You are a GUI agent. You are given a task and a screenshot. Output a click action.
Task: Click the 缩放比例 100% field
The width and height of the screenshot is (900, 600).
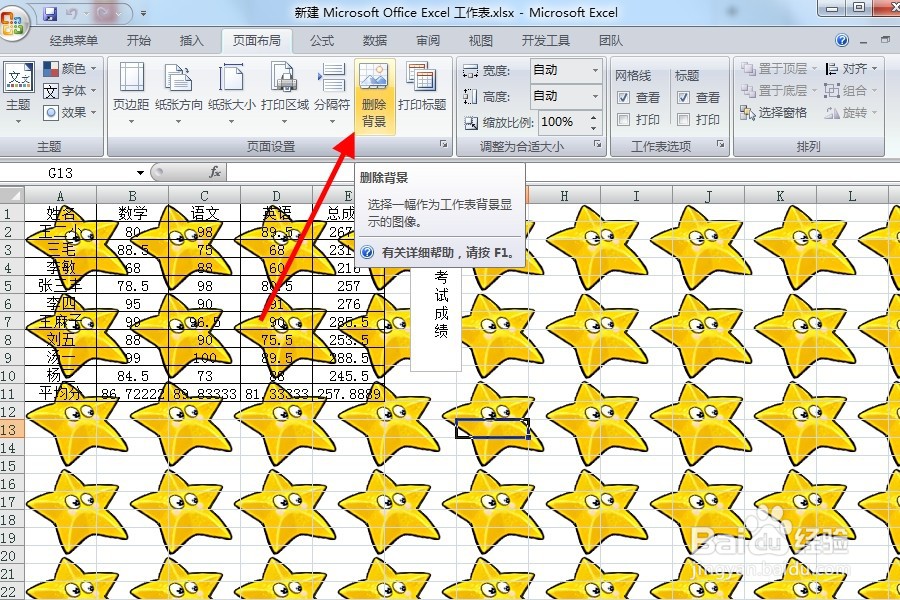(x=563, y=122)
